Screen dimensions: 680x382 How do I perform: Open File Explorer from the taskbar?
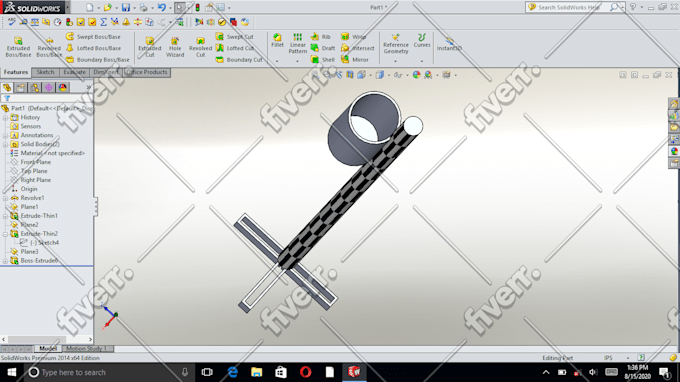click(257, 372)
